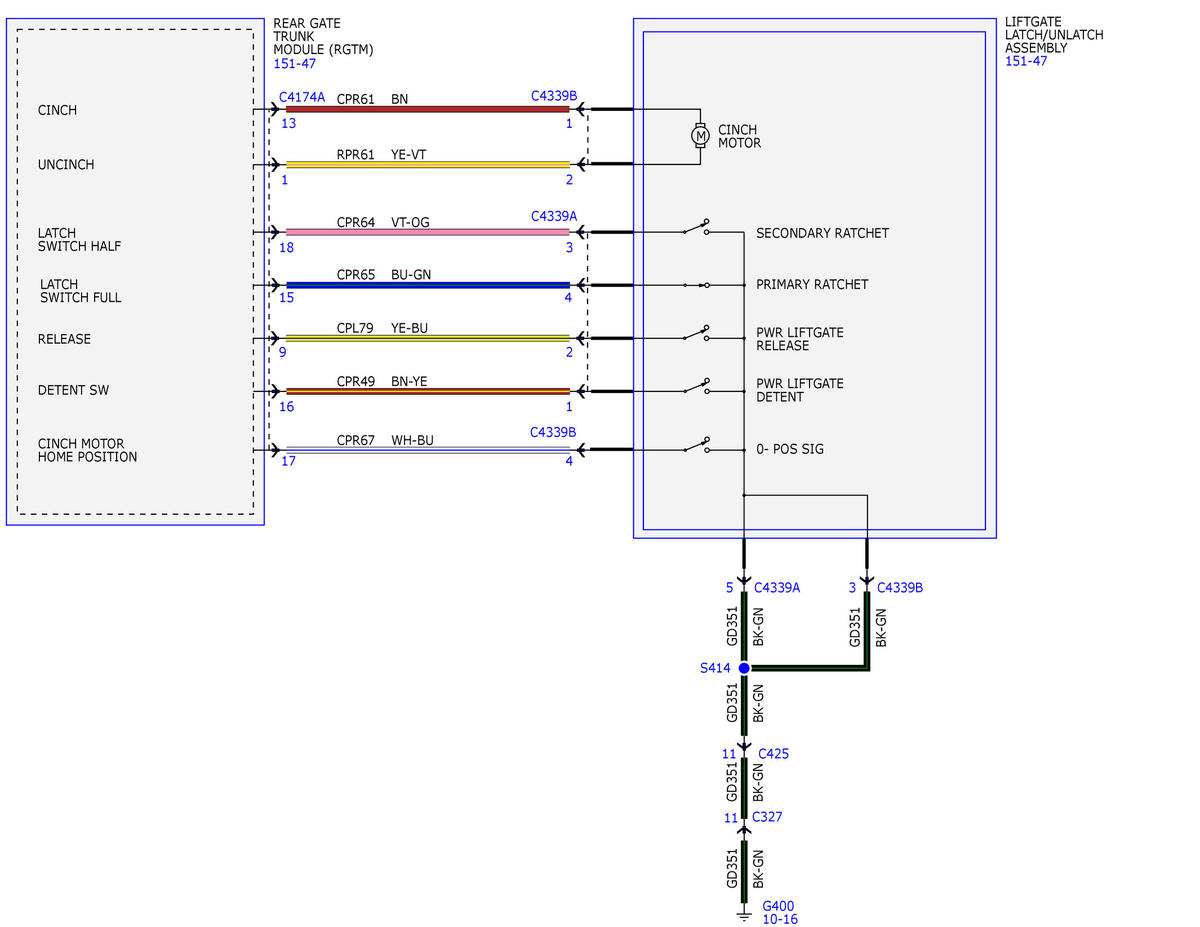1200x927 pixels.
Task: Click pin number 11 beside C327
Action: [x=731, y=818]
